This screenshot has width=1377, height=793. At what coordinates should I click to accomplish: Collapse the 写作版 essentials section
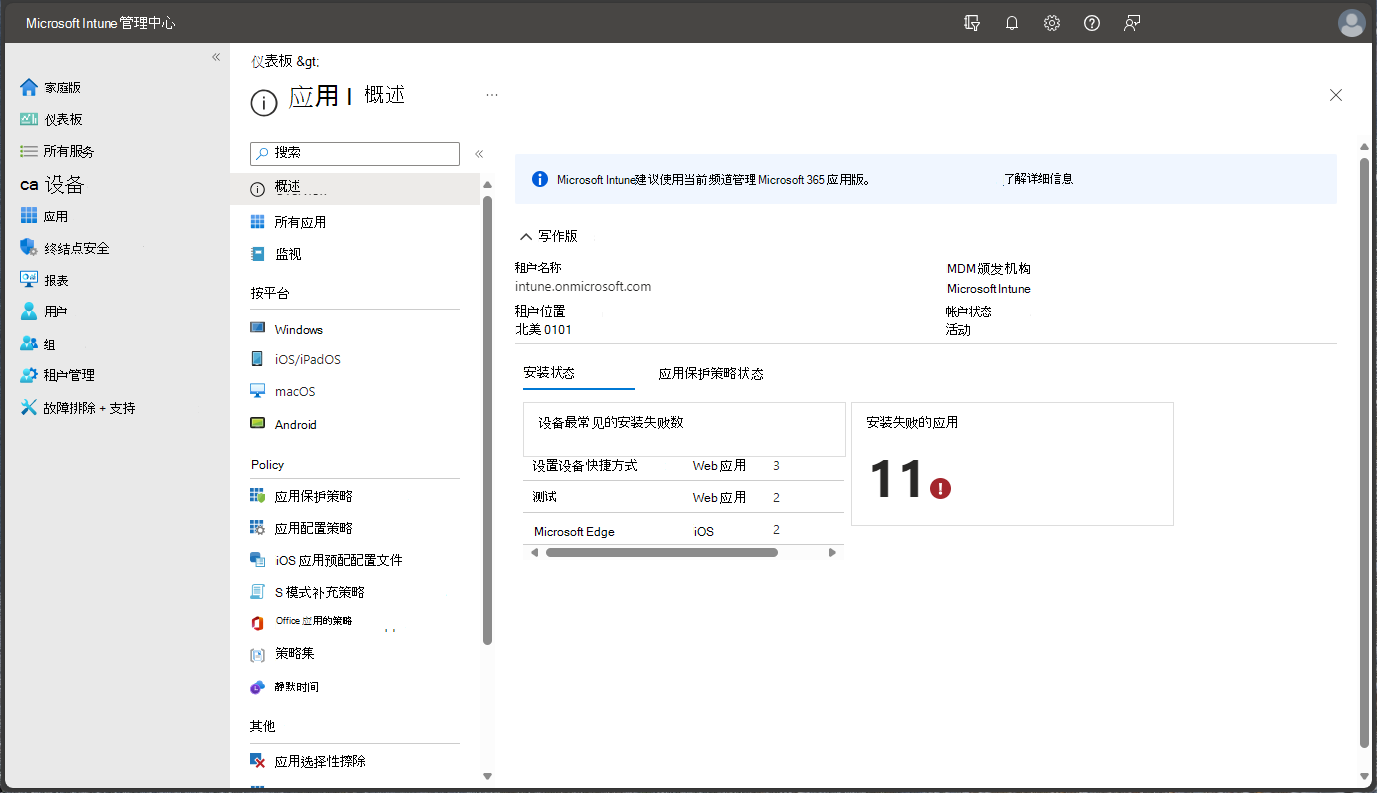pyautogui.click(x=526, y=237)
